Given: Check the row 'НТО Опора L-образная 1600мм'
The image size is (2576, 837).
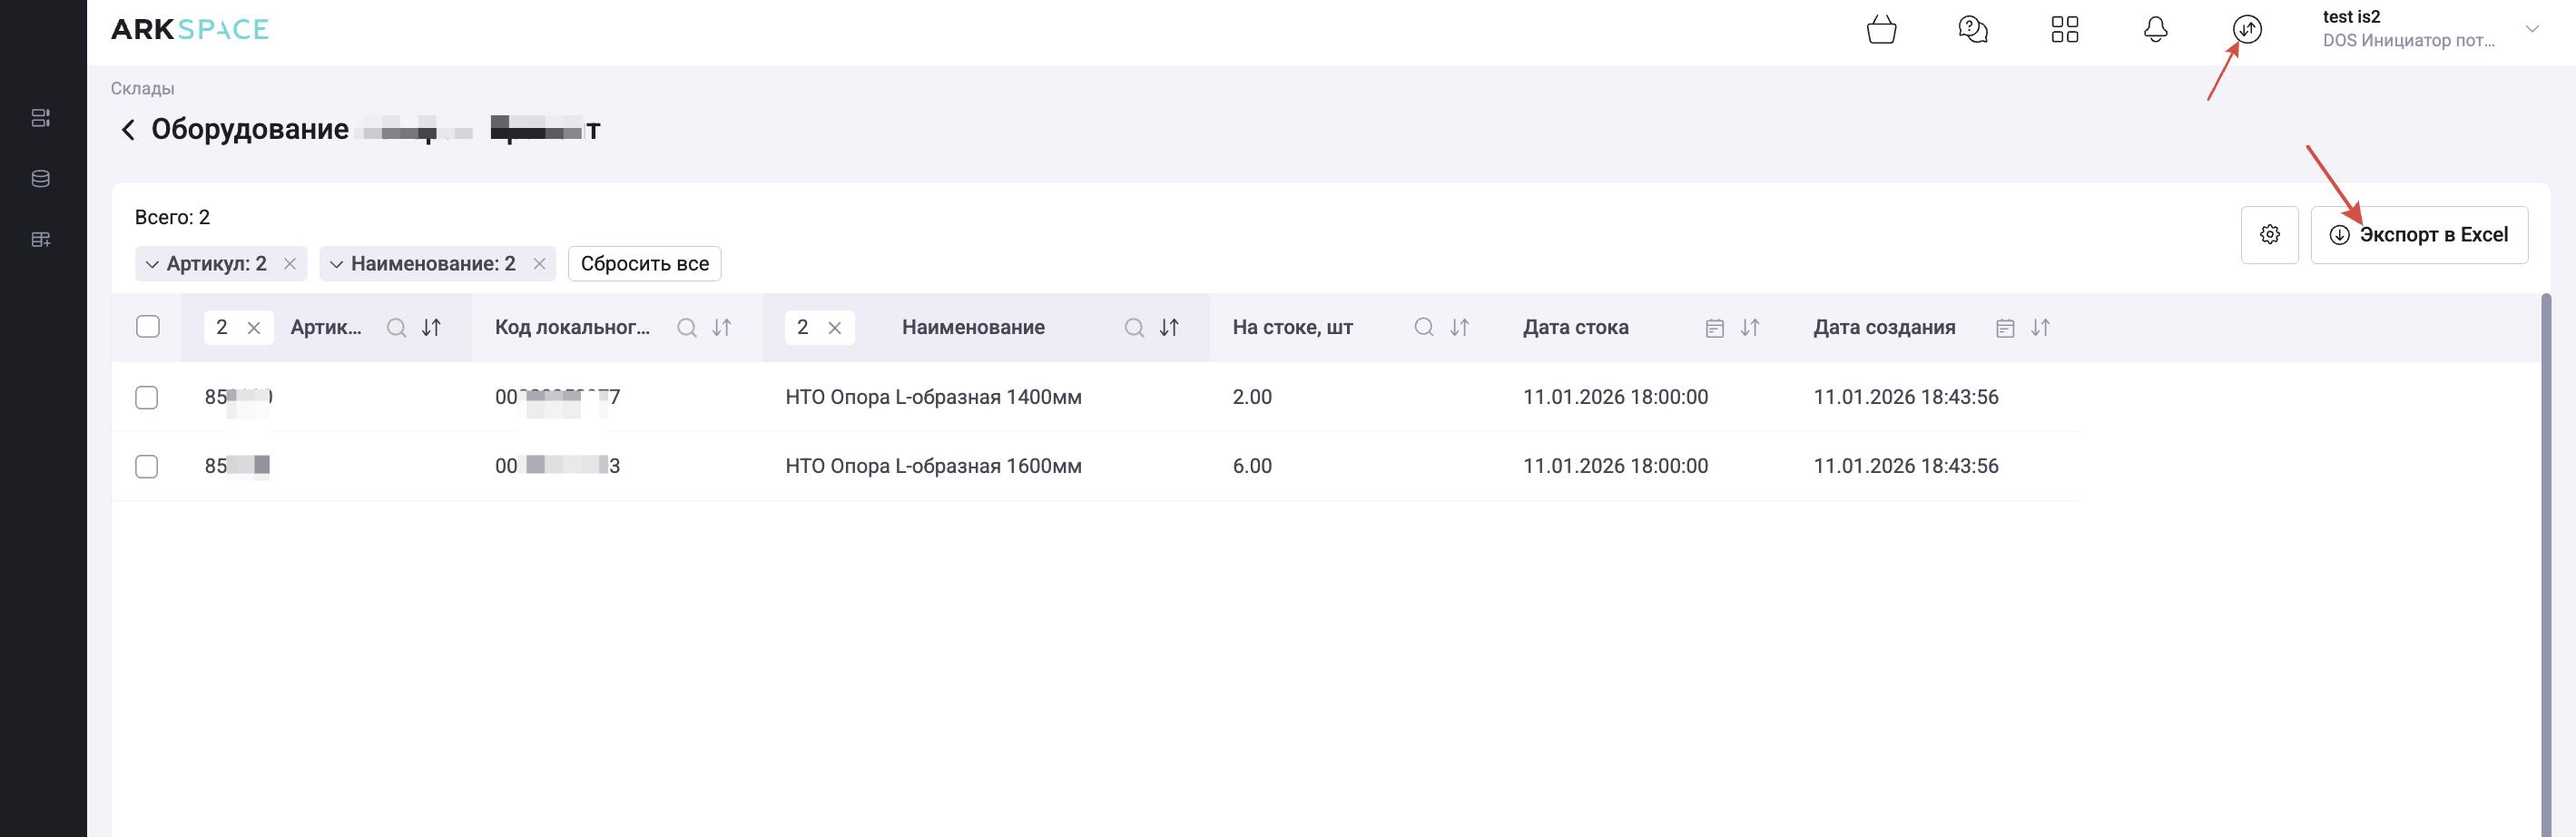Looking at the screenshot, I should (147, 467).
